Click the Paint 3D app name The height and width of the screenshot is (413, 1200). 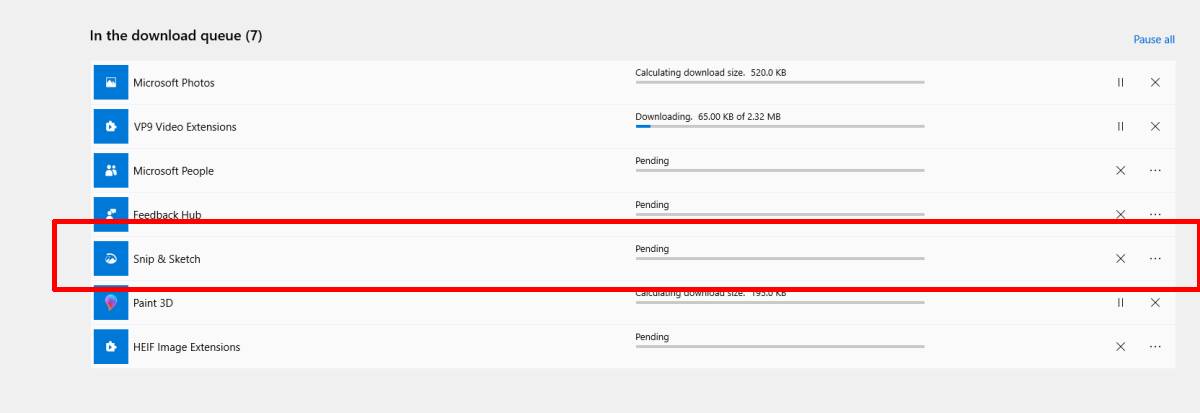[x=153, y=302]
